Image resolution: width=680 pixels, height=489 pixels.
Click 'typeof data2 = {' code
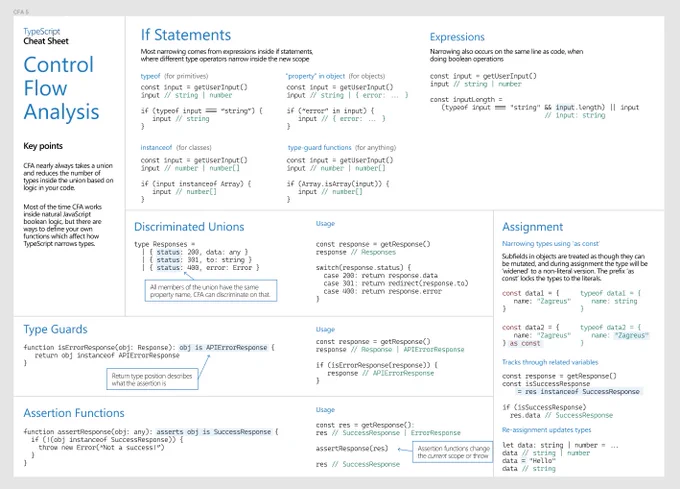[x=611, y=328]
